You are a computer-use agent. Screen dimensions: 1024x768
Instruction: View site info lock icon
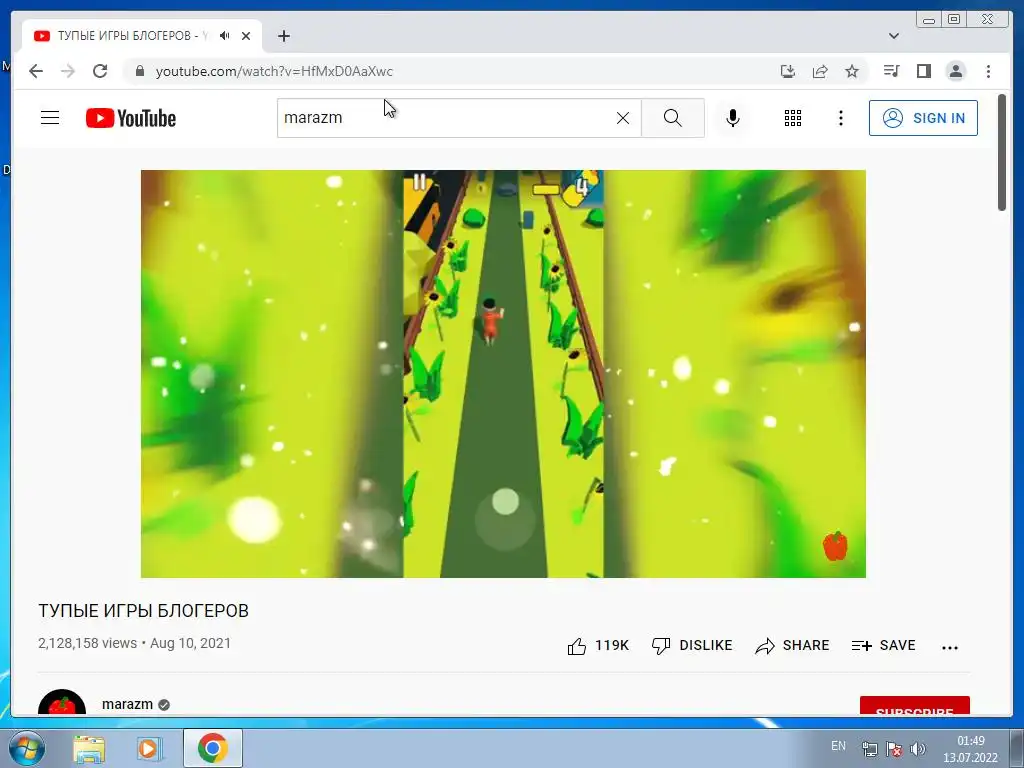[x=139, y=71]
